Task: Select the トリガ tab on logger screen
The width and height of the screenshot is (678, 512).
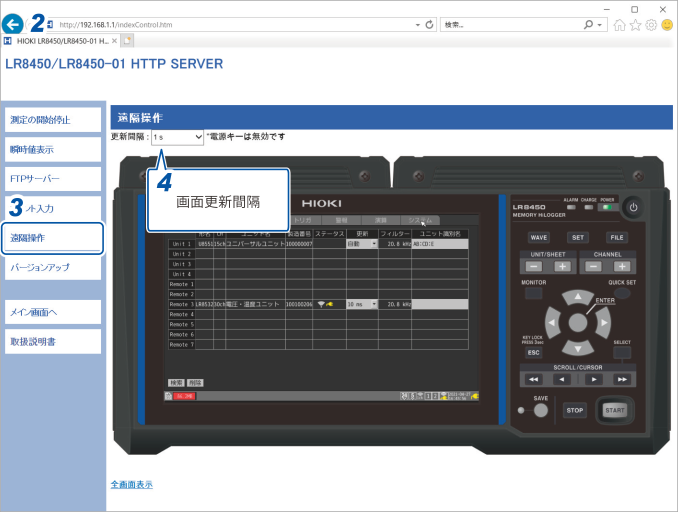Action: (303, 220)
